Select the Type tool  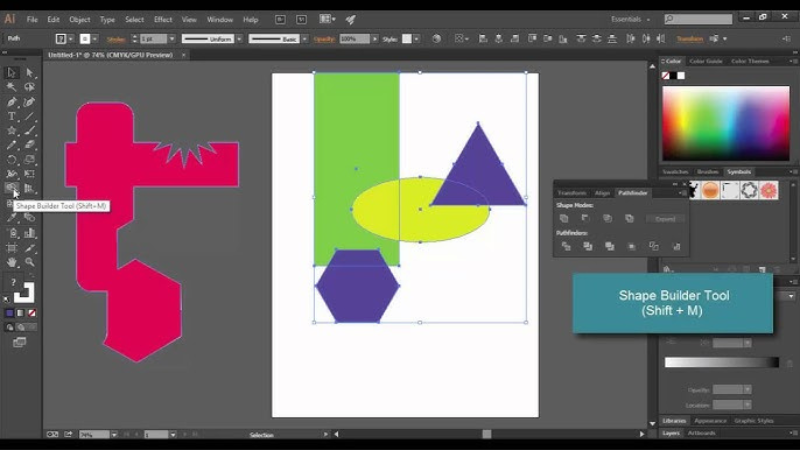point(11,116)
